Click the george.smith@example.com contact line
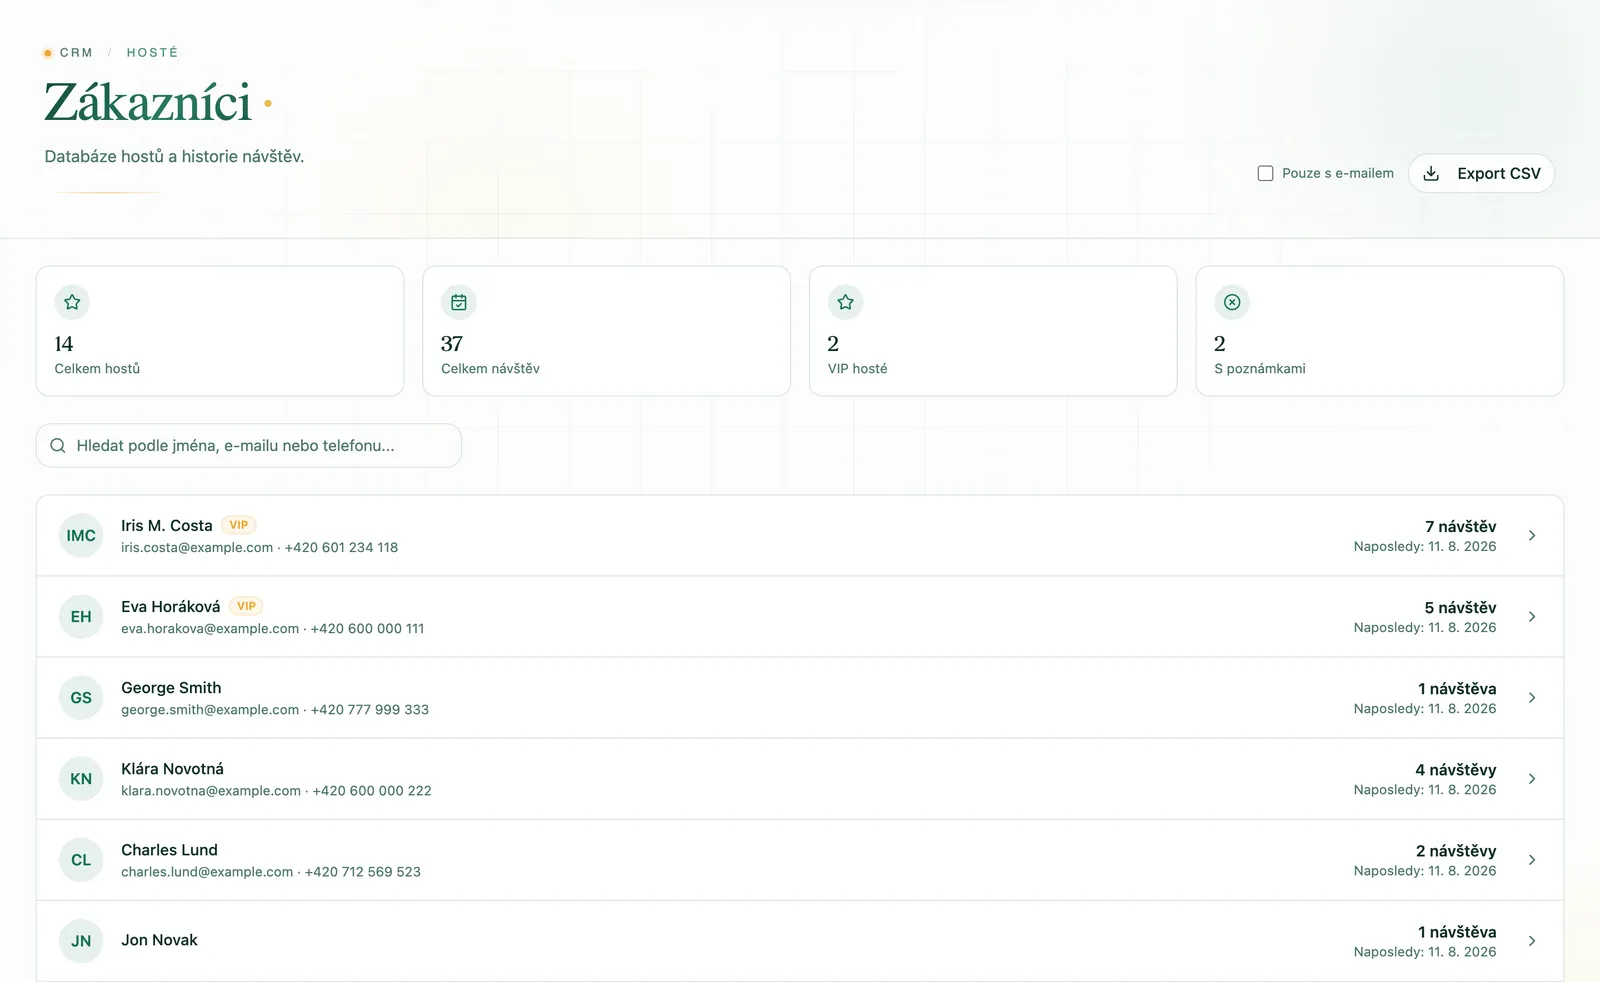This screenshot has height=982, width=1600. click(275, 710)
